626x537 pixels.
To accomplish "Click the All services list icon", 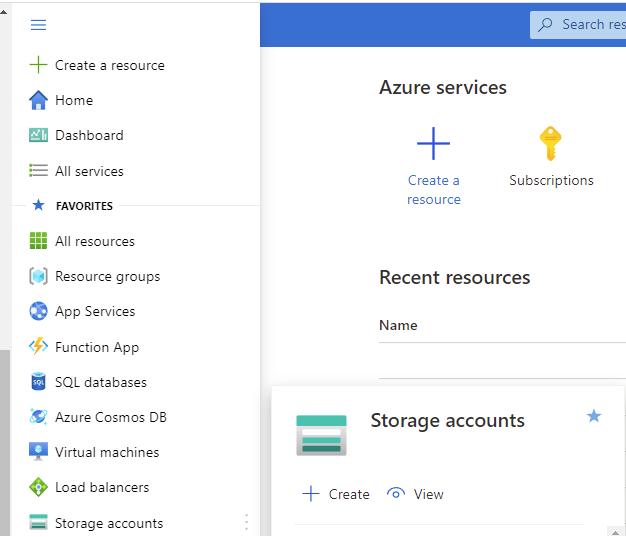I will click(x=38, y=170).
